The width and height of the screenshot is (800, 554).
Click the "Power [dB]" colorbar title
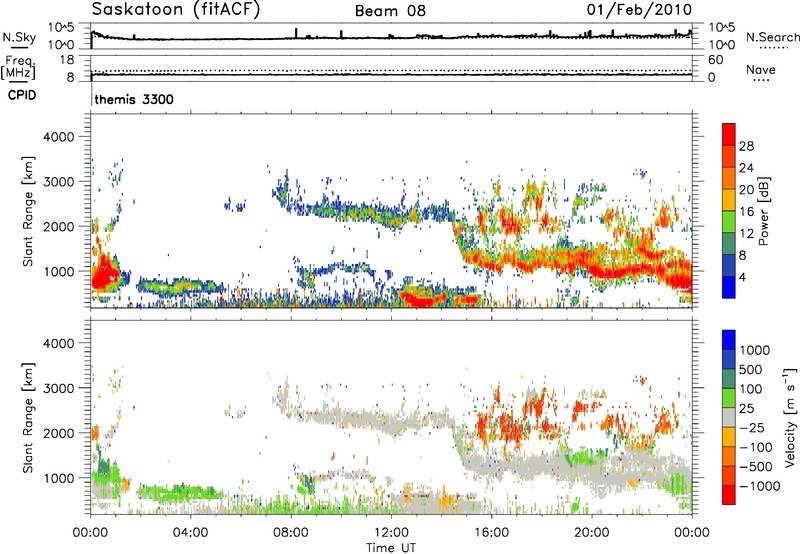(x=763, y=211)
